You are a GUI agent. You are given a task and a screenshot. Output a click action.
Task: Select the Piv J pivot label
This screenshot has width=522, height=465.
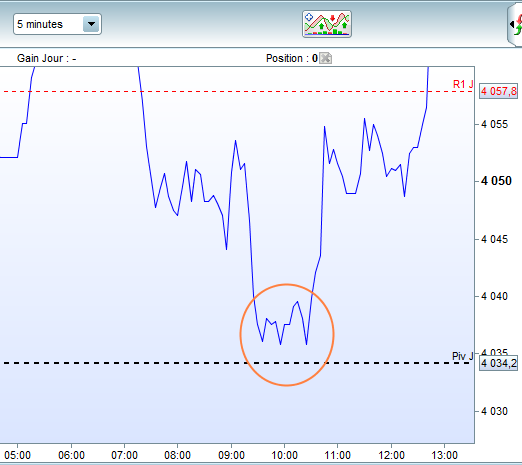(463, 356)
